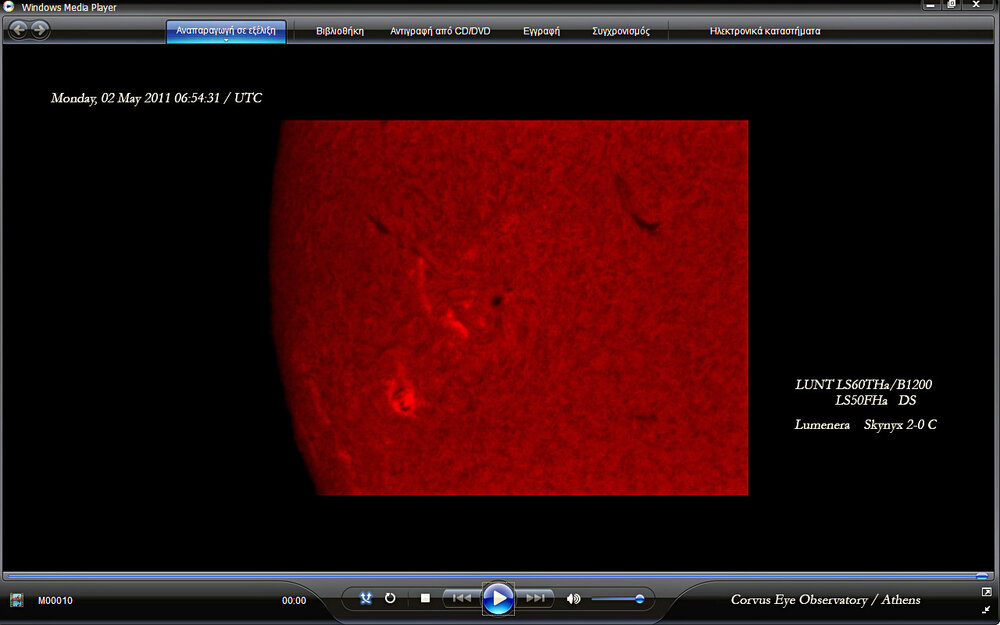
Task: Skip to the next track
Action: pyautogui.click(x=536, y=599)
